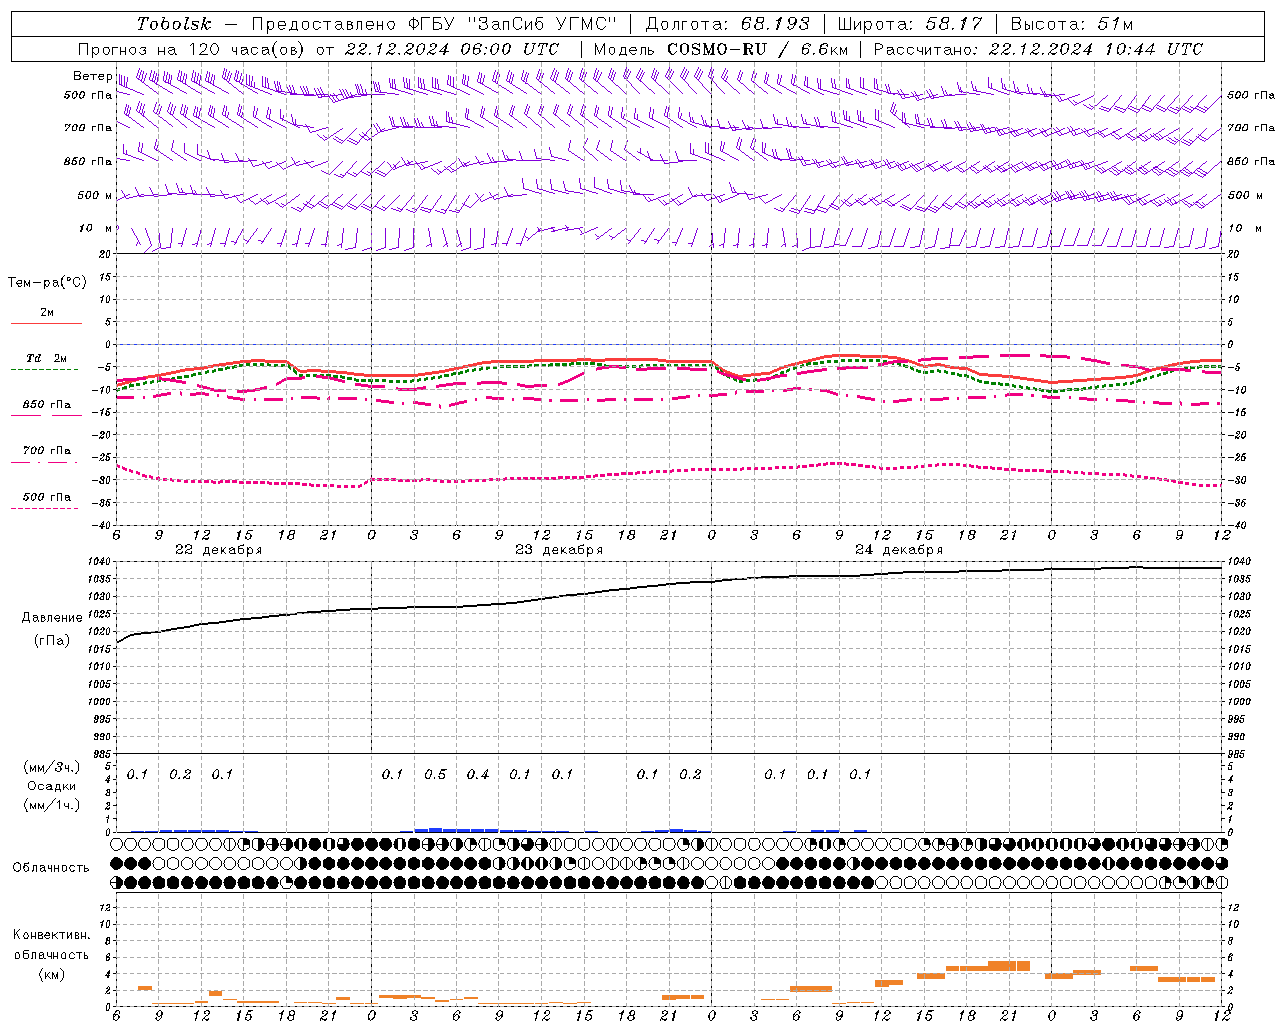This screenshot has width=1280, height=1024.
Task: Click the 22 декабря date label
Action: (219, 550)
